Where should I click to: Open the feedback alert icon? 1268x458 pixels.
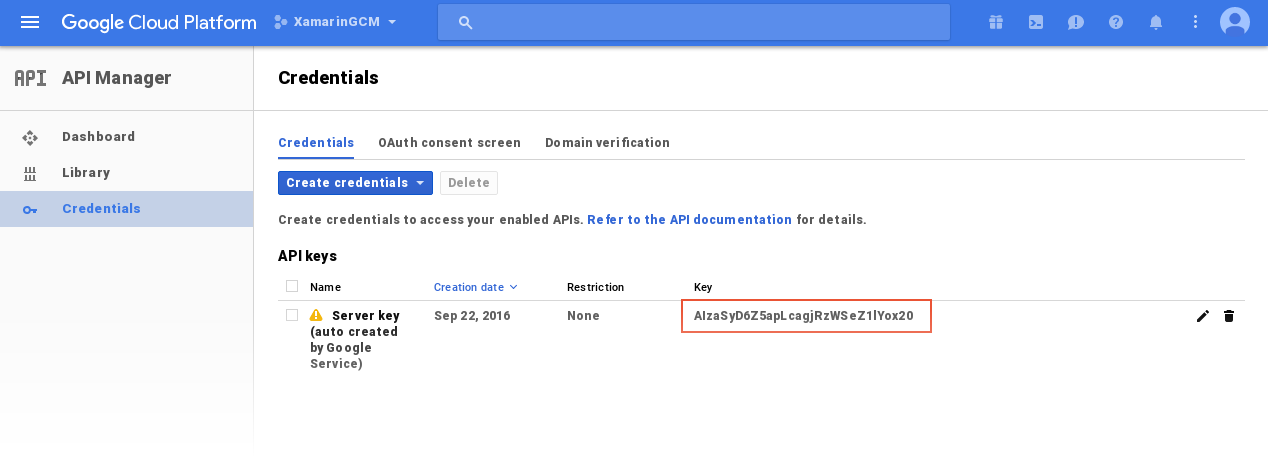pyautogui.click(x=1076, y=22)
